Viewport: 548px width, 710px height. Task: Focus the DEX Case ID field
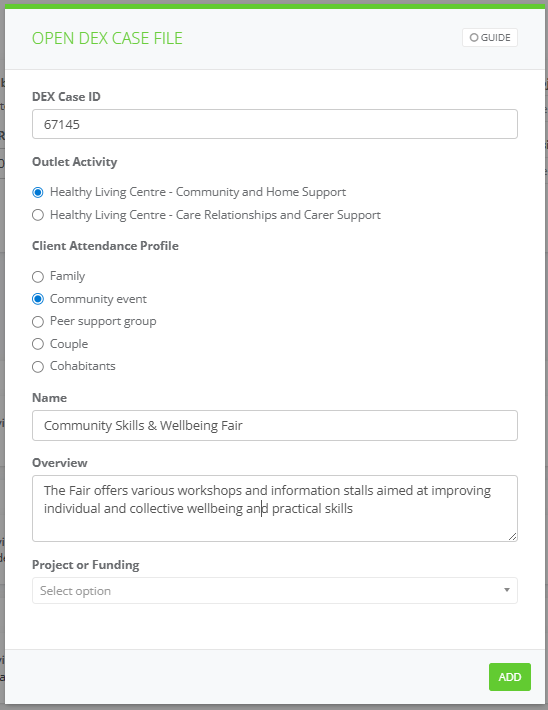click(274, 124)
